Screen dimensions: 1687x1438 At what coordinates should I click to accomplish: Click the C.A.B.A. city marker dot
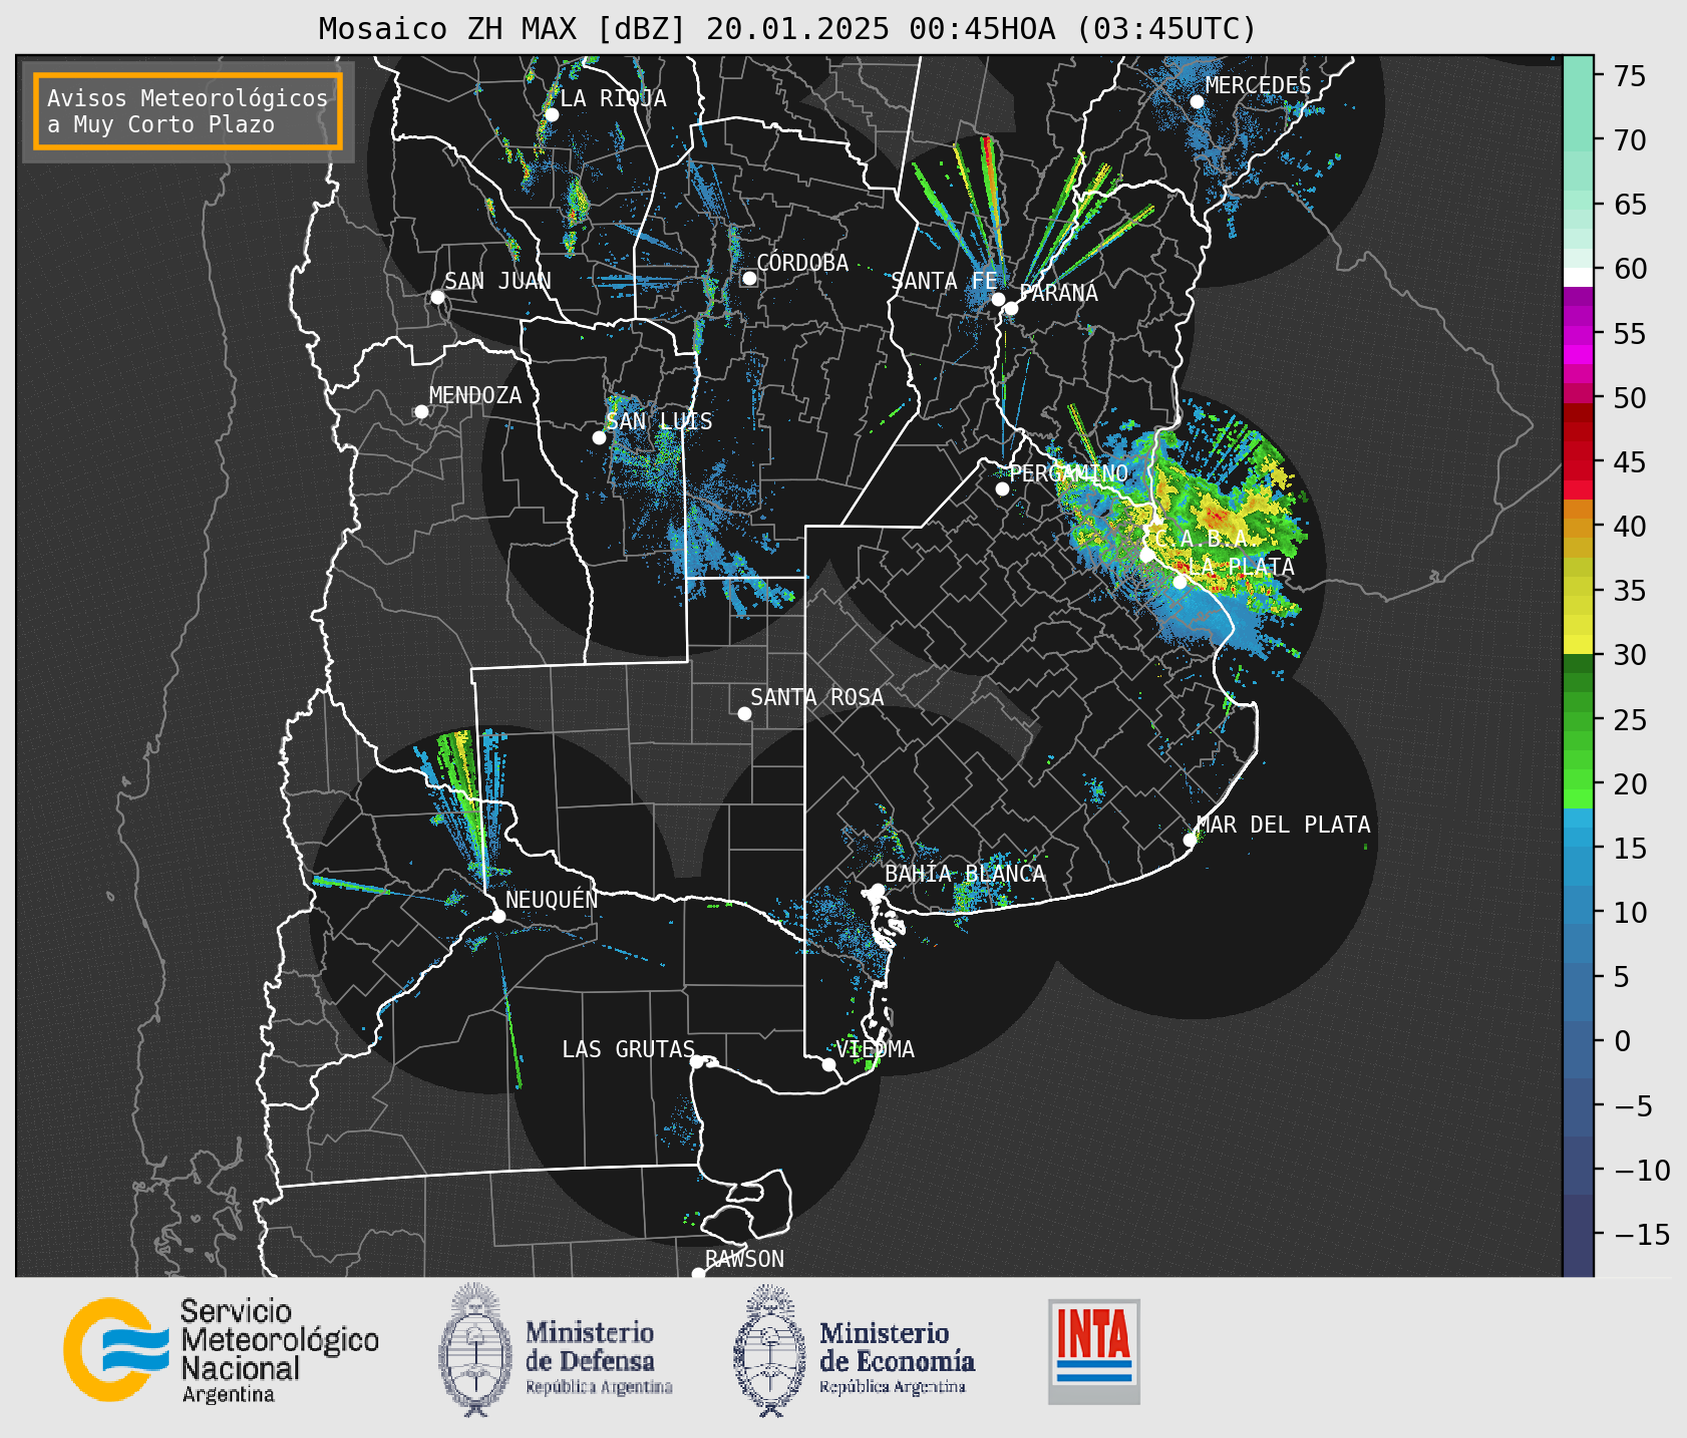pos(1147,555)
